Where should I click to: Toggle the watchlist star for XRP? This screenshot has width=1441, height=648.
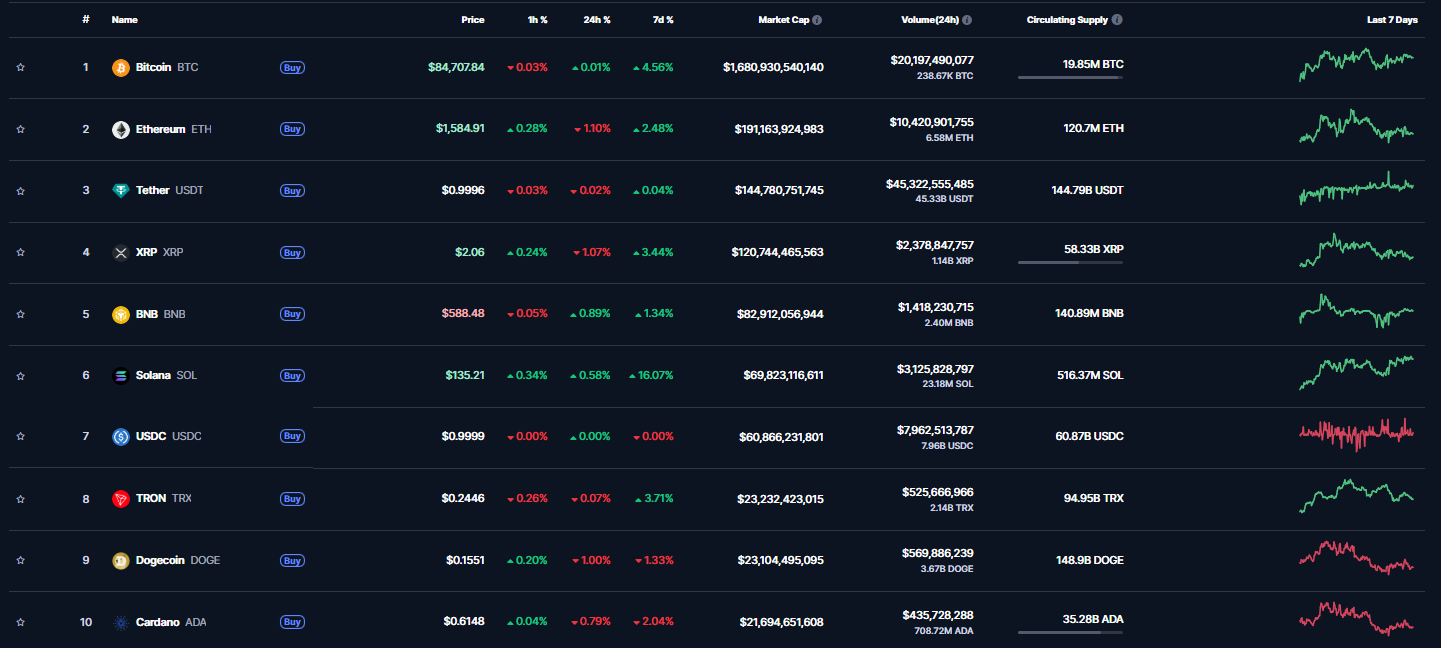(20, 253)
